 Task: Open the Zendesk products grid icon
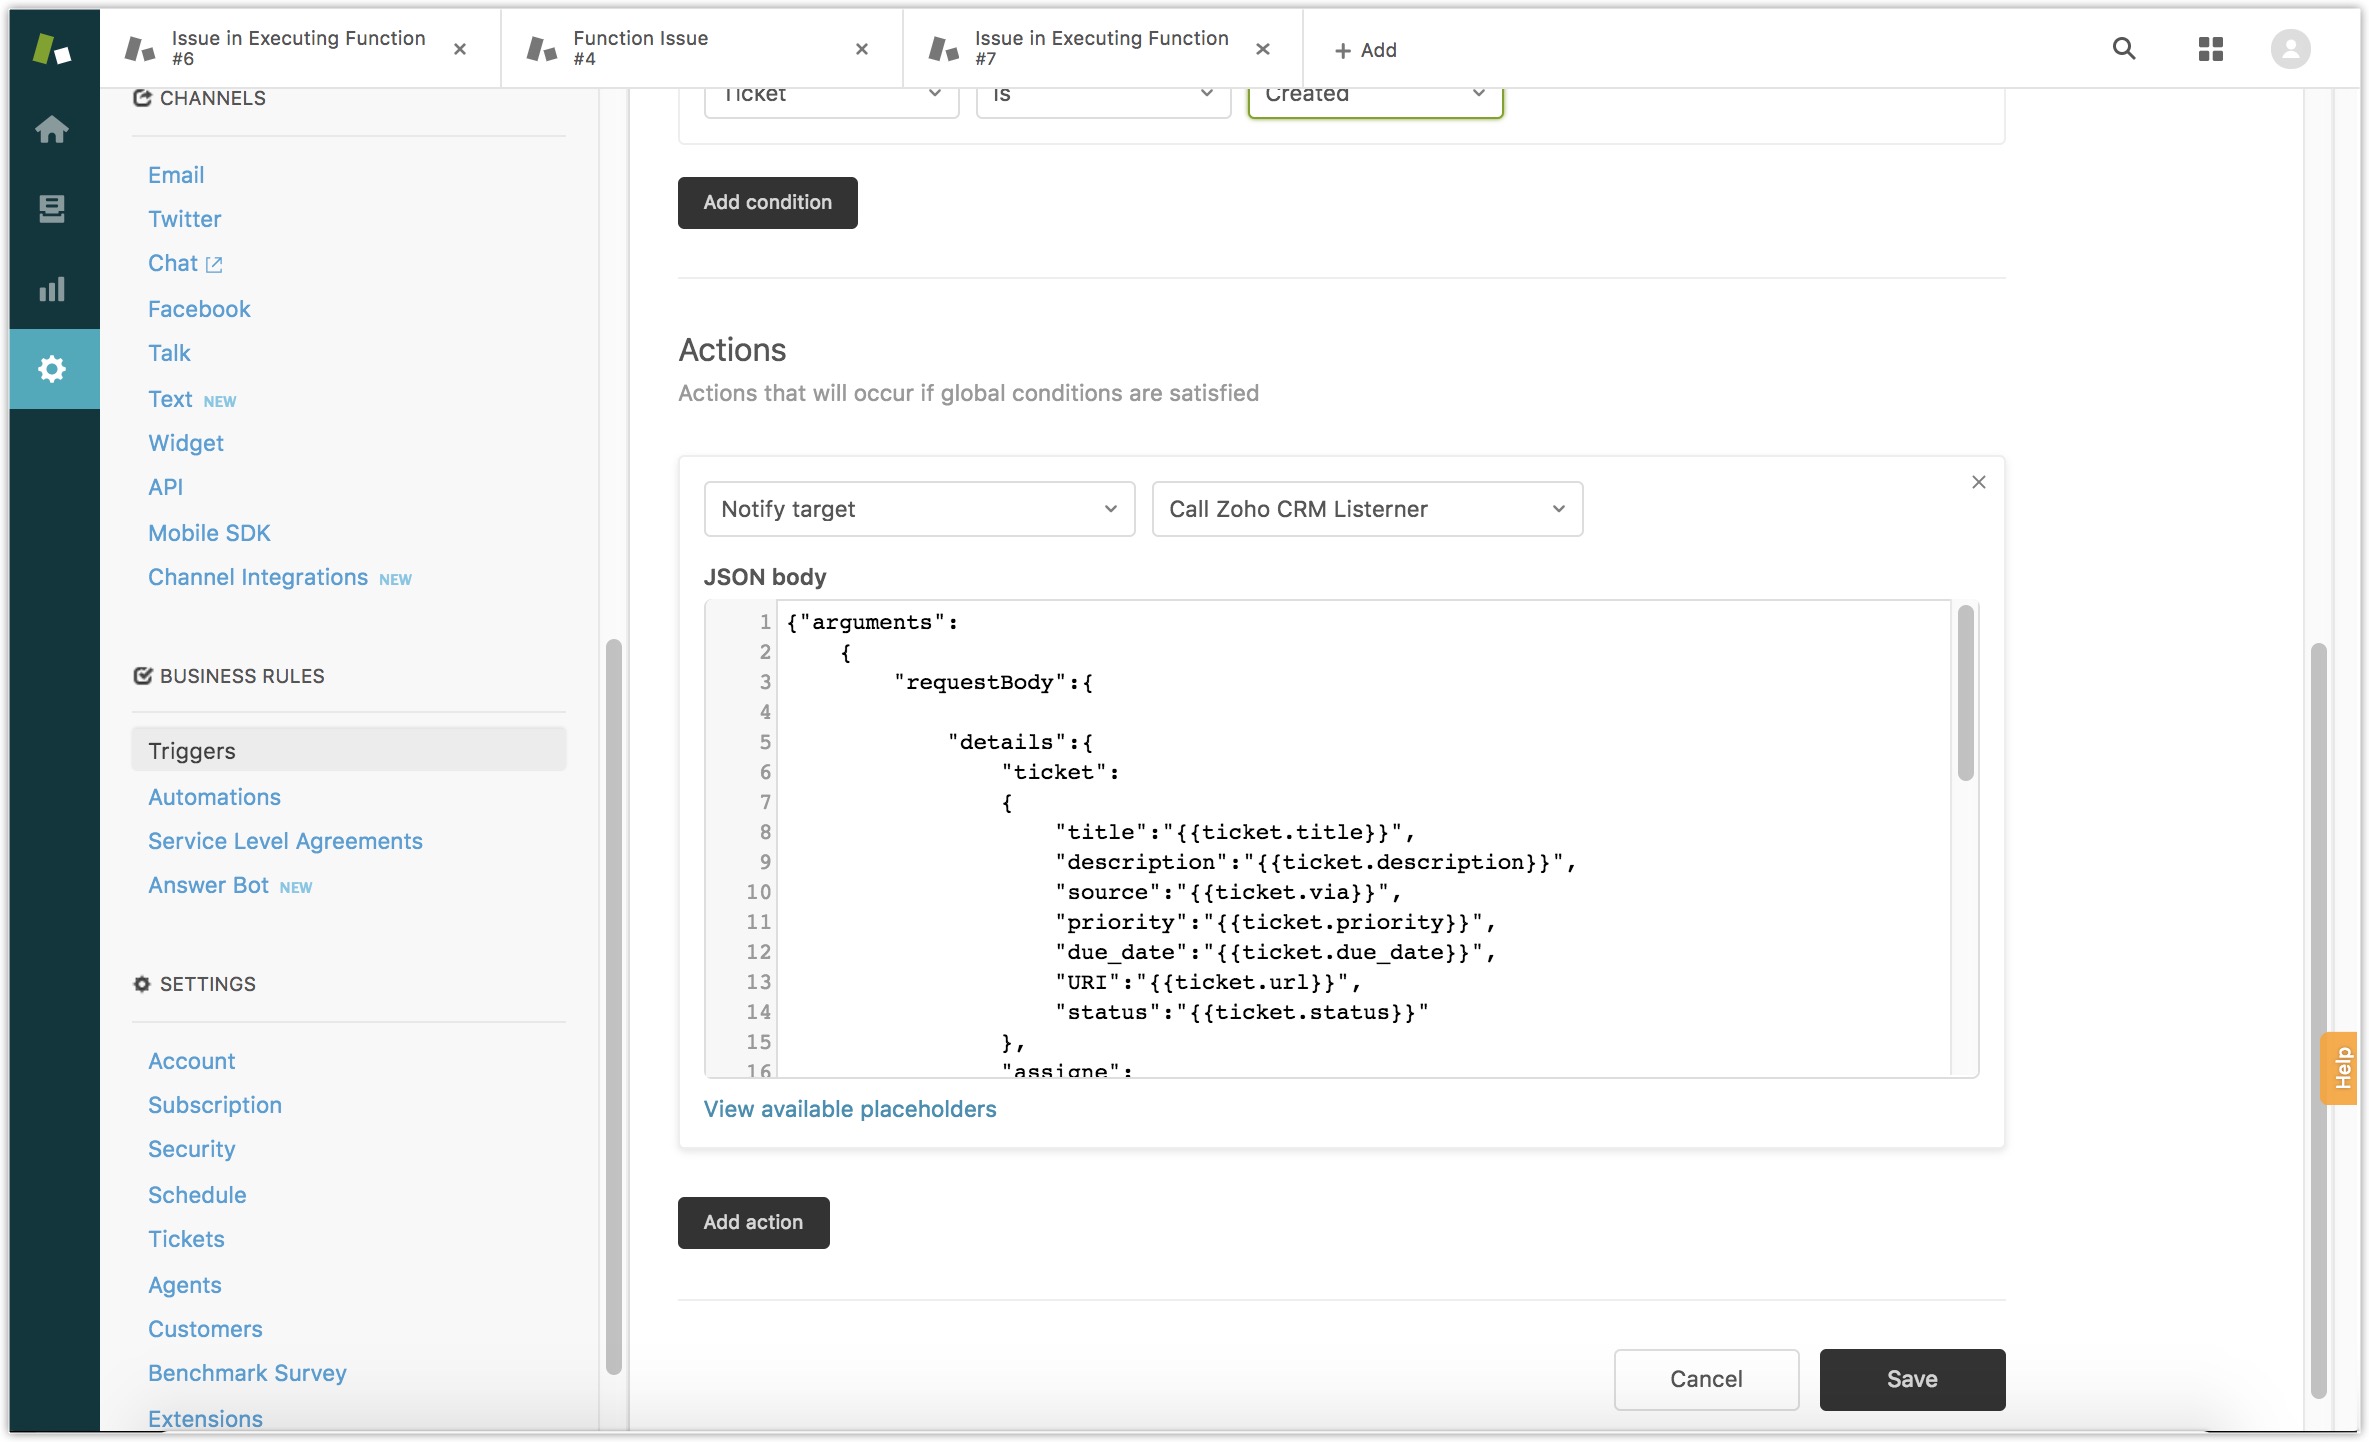point(2210,49)
